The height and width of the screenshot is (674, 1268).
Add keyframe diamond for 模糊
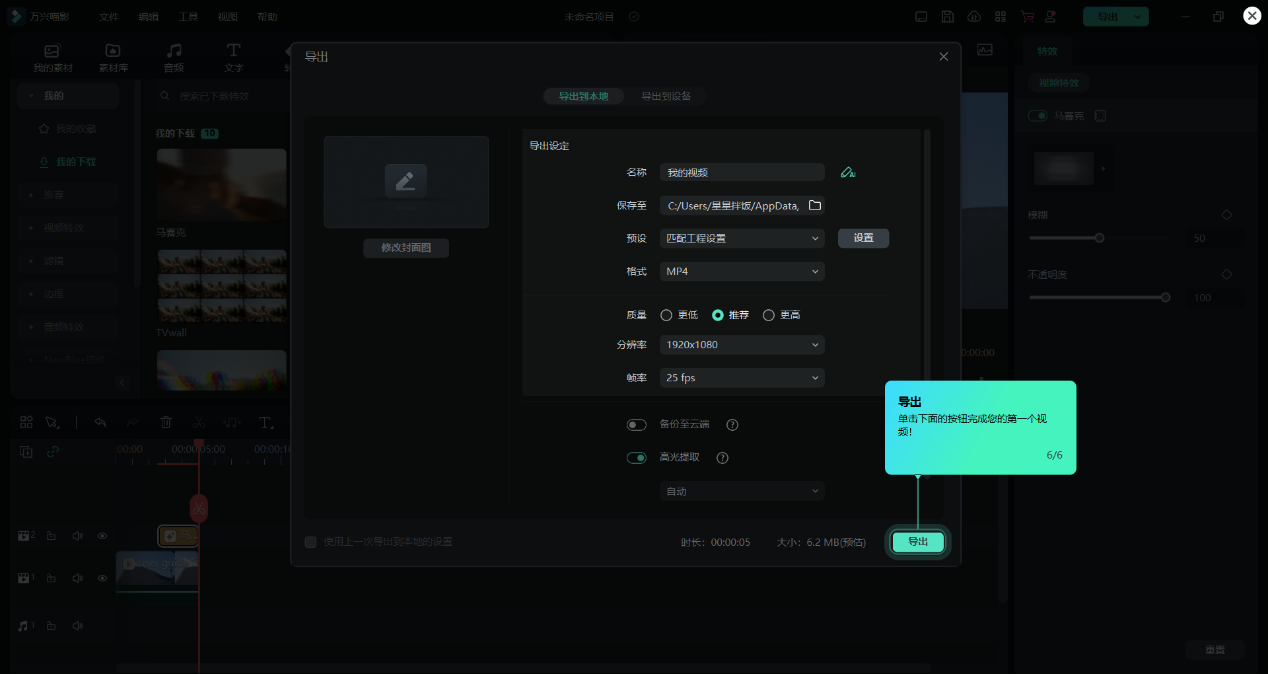tap(1227, 215)
